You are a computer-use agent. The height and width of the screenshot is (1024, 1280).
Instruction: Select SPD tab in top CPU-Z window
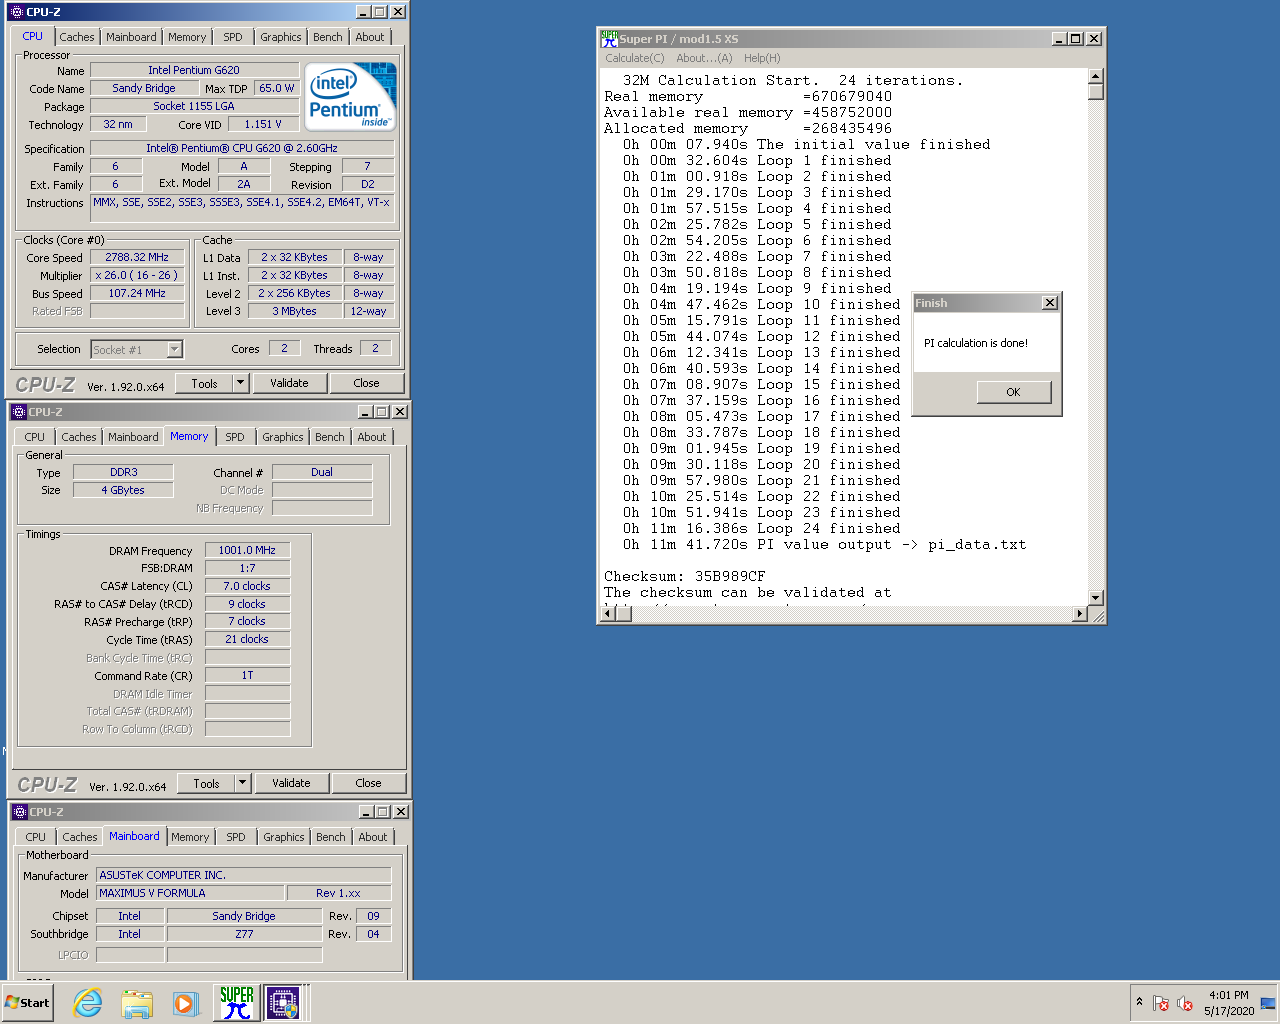(233, 37)
